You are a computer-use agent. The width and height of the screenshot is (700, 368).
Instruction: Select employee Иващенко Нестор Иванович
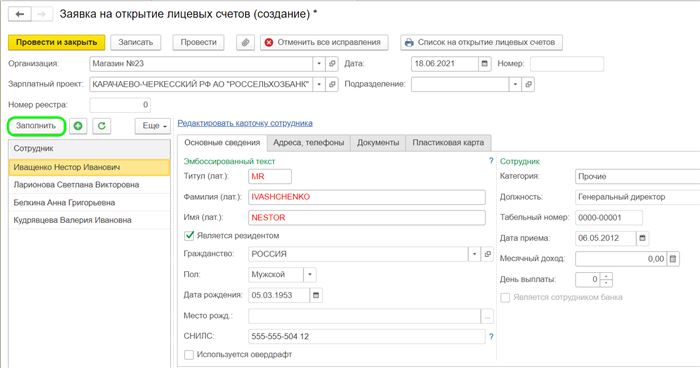(x=89, y=167)
